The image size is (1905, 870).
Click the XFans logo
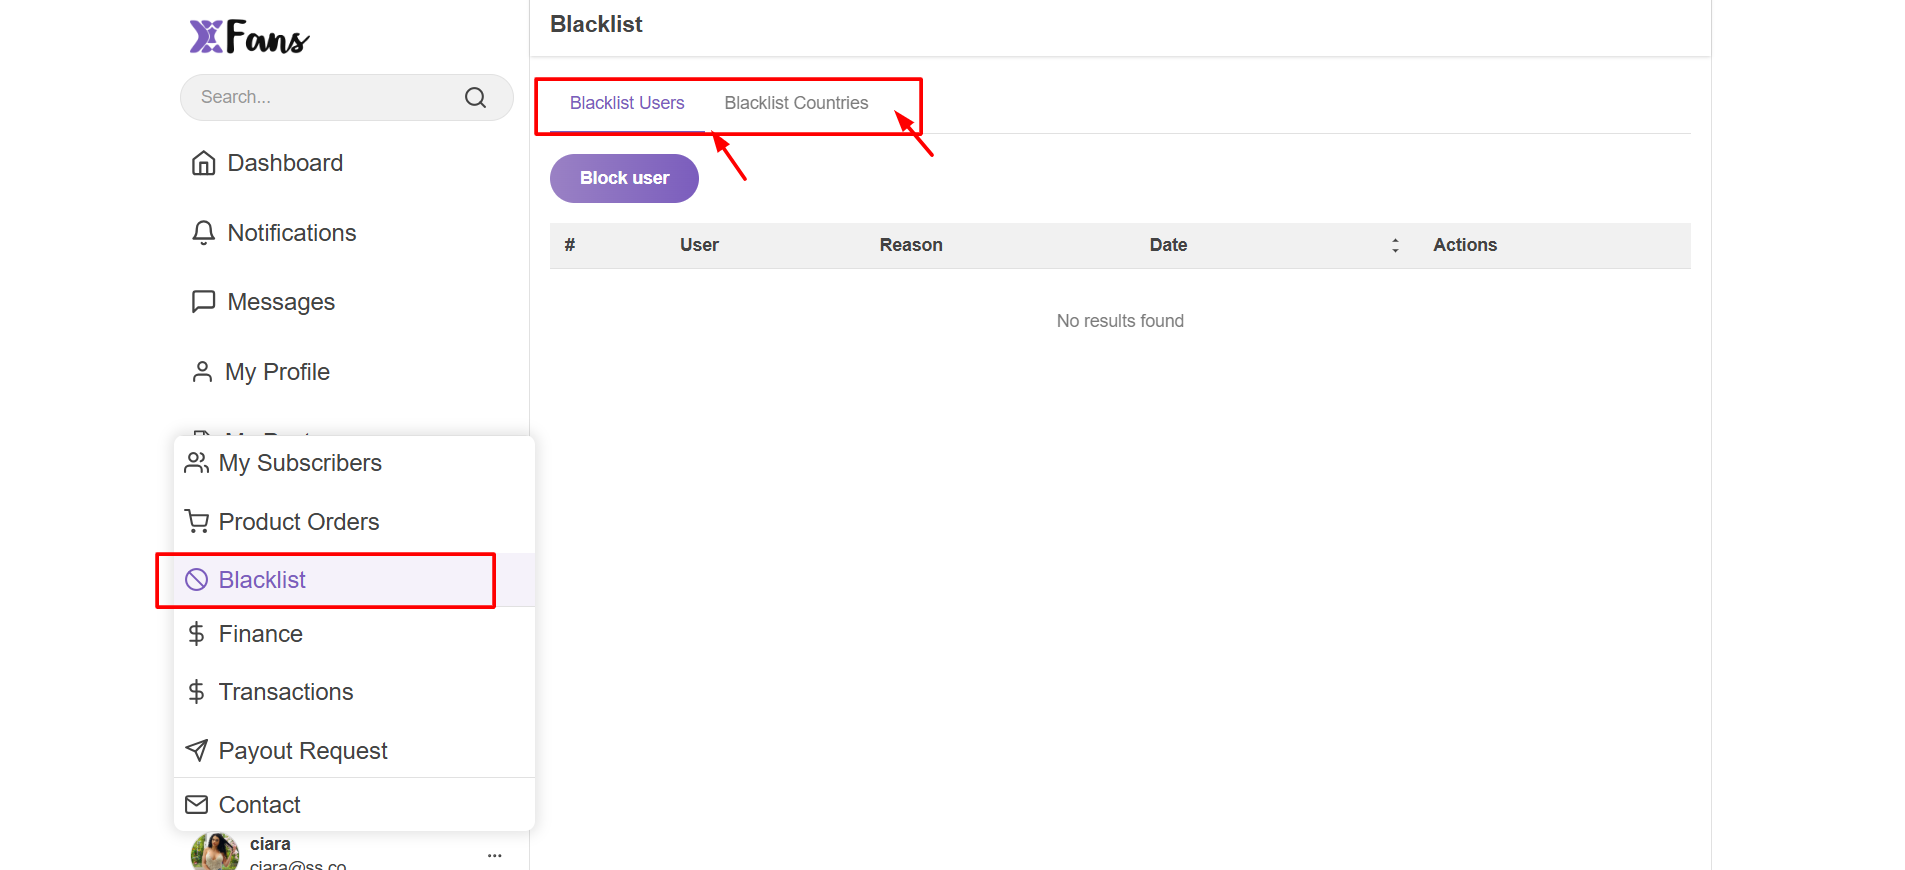(249, 37)
